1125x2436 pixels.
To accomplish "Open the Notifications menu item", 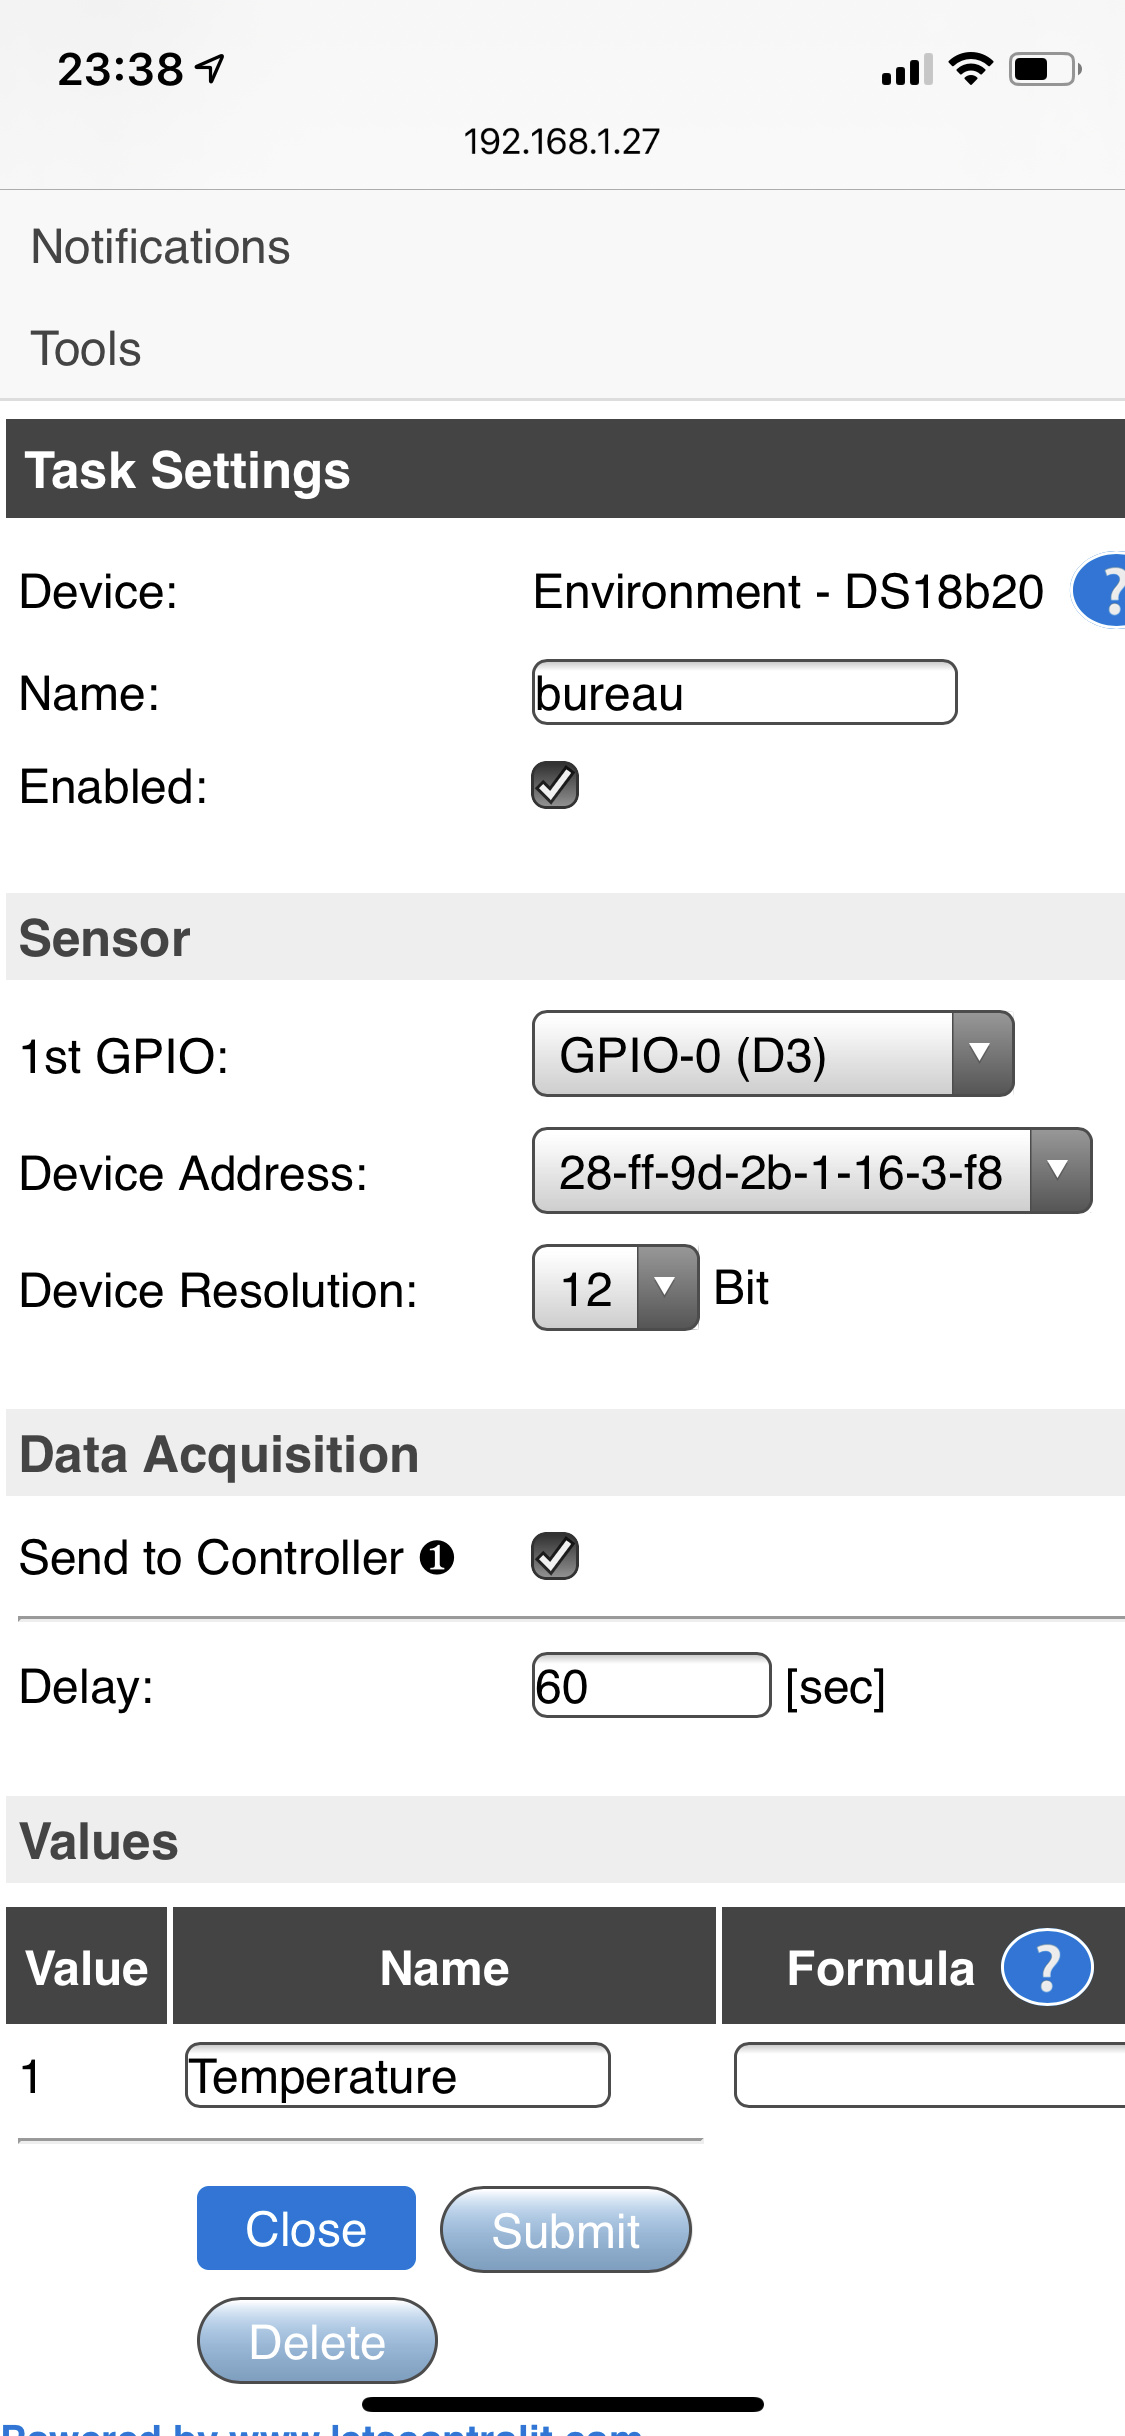I will click(x=160, y=247).
